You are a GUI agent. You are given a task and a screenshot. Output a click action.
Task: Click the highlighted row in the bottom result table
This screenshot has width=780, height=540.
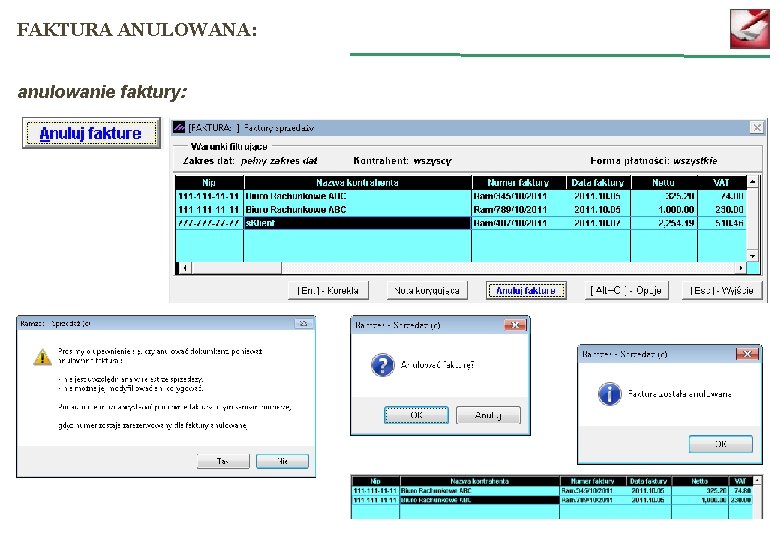(x=552, y=500)
